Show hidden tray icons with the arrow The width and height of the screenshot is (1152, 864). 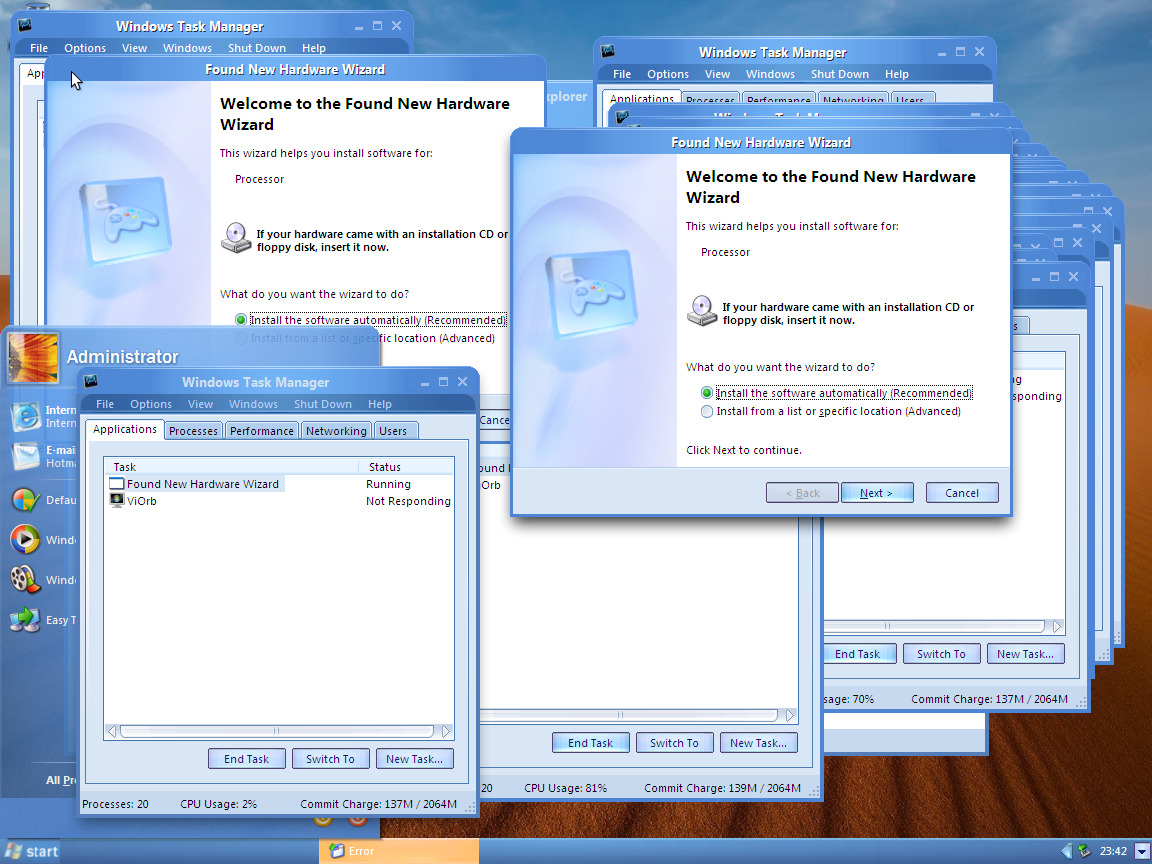point(1066,851)
